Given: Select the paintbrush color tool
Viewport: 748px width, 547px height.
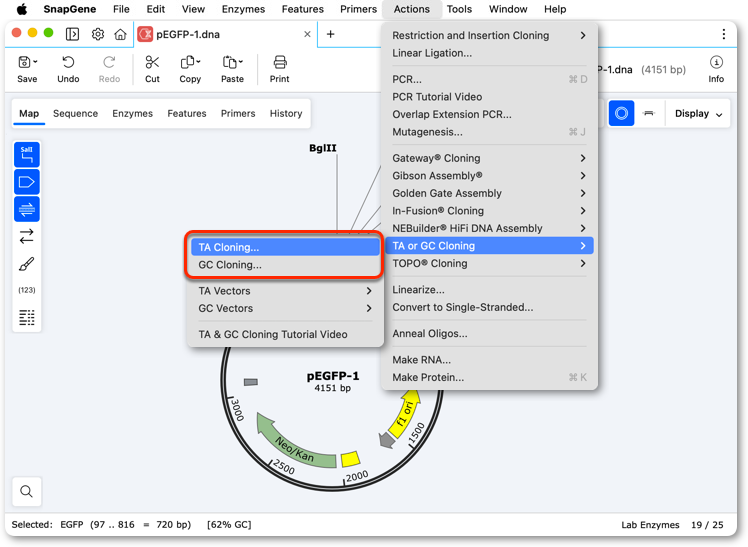Looking at the screenshot, I should (x=27, y=264).
